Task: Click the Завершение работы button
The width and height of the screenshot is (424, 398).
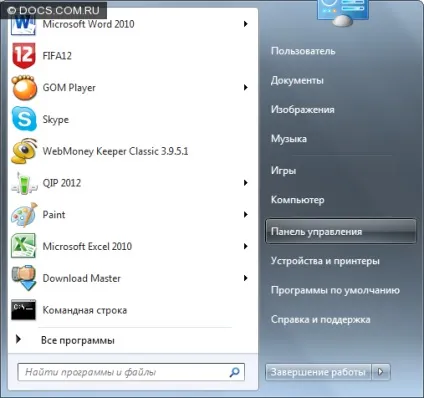Action: click(318, 372)
